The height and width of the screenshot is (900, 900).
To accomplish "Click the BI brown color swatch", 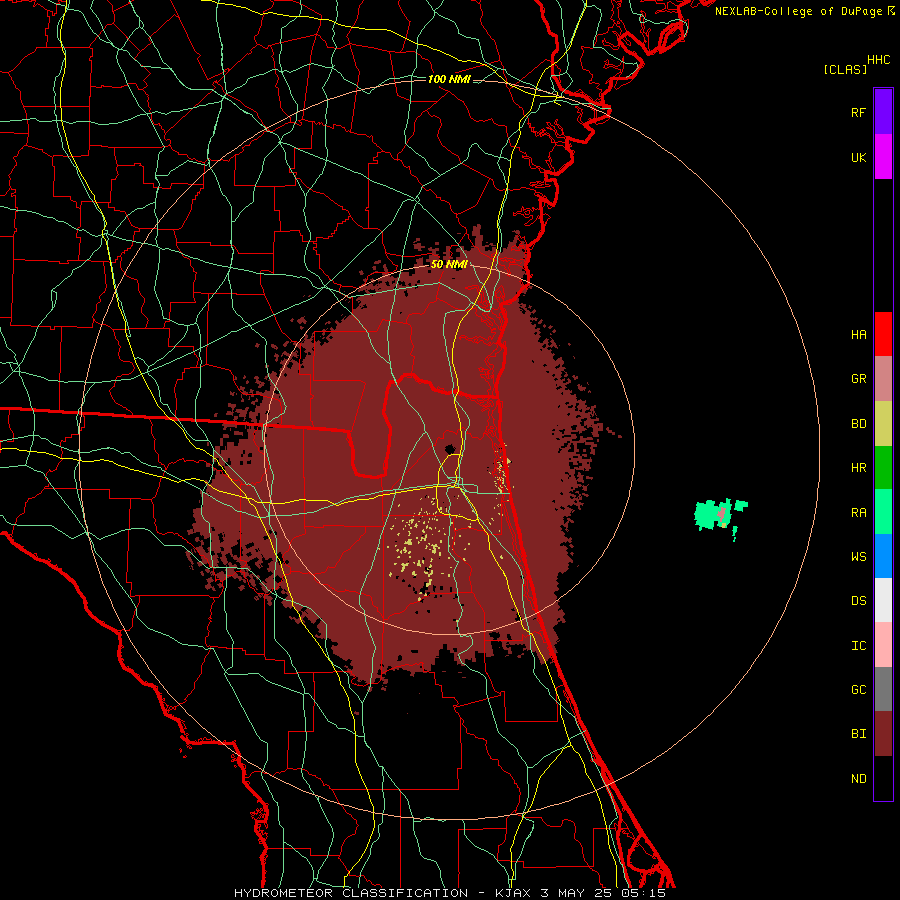I will point(883,734).
